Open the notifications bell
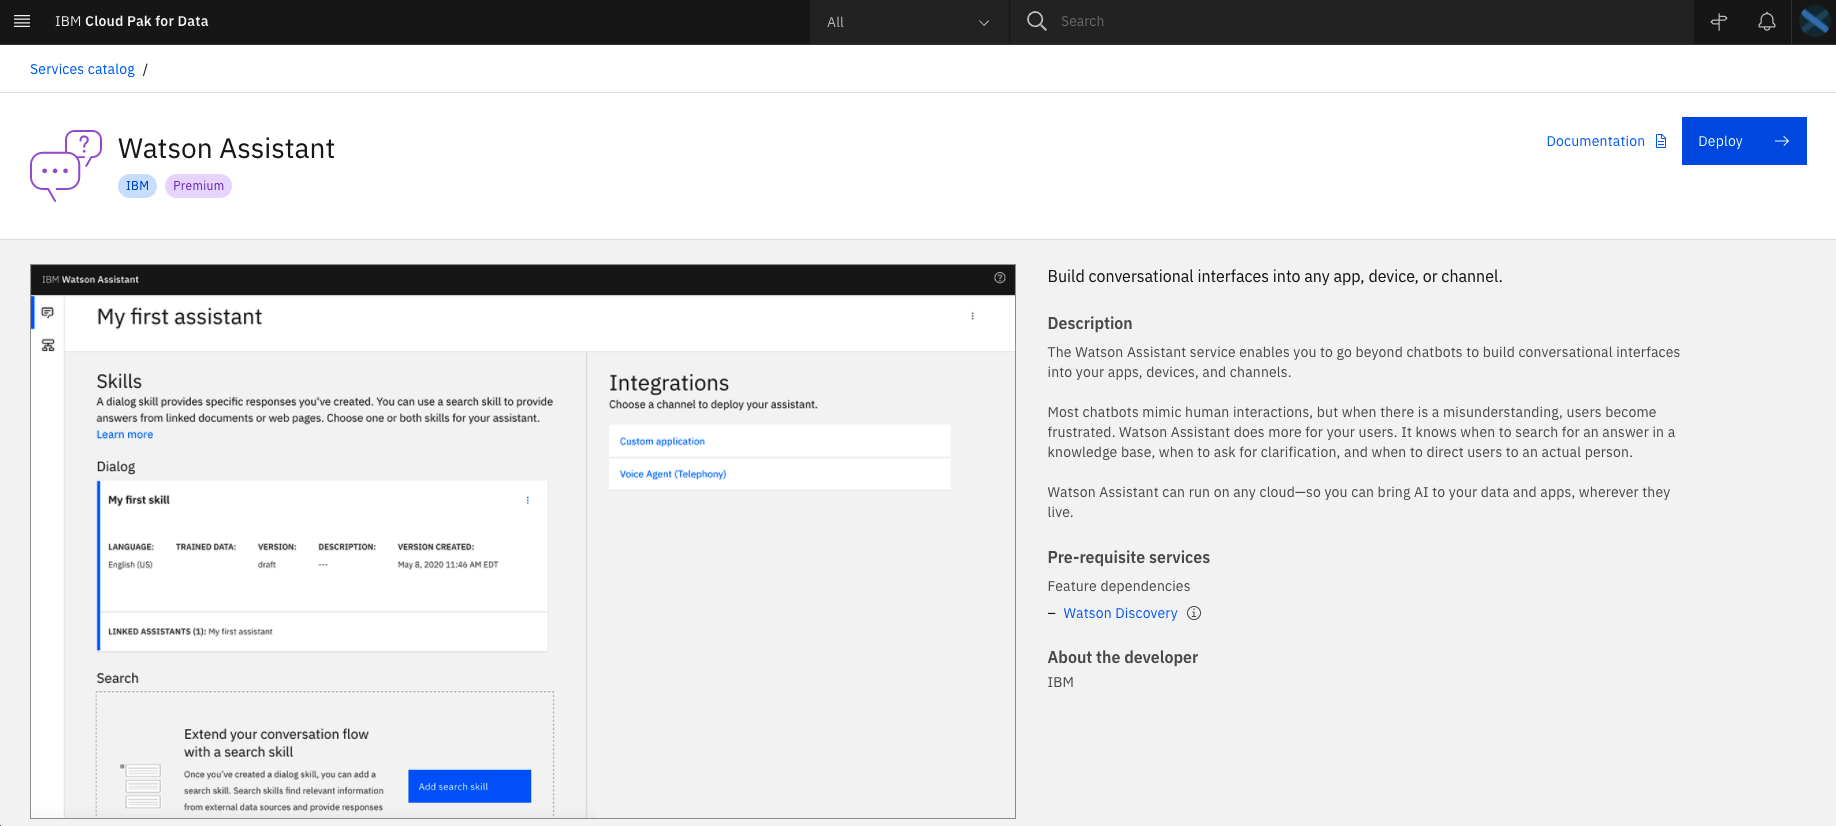 pyautogui.click(x=1767, y=22)
